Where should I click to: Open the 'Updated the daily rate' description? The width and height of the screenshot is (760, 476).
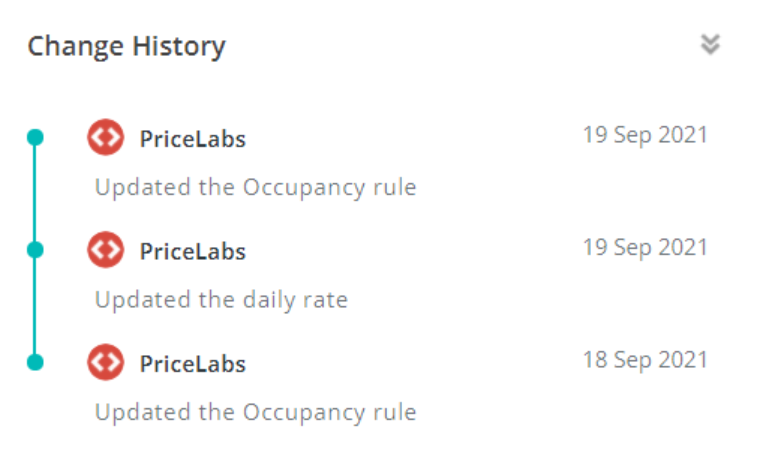point(222,301)
